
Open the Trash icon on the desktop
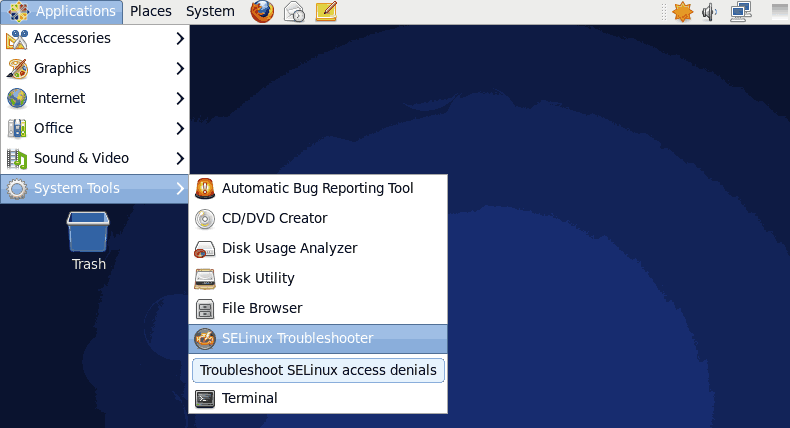[88, 231]
